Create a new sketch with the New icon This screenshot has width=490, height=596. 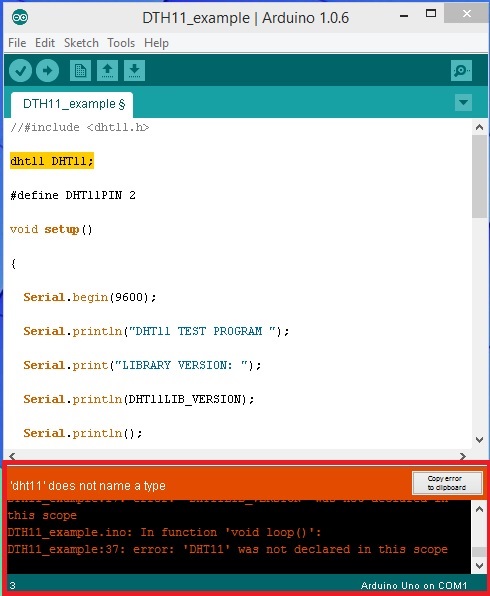tap(80, 71)
